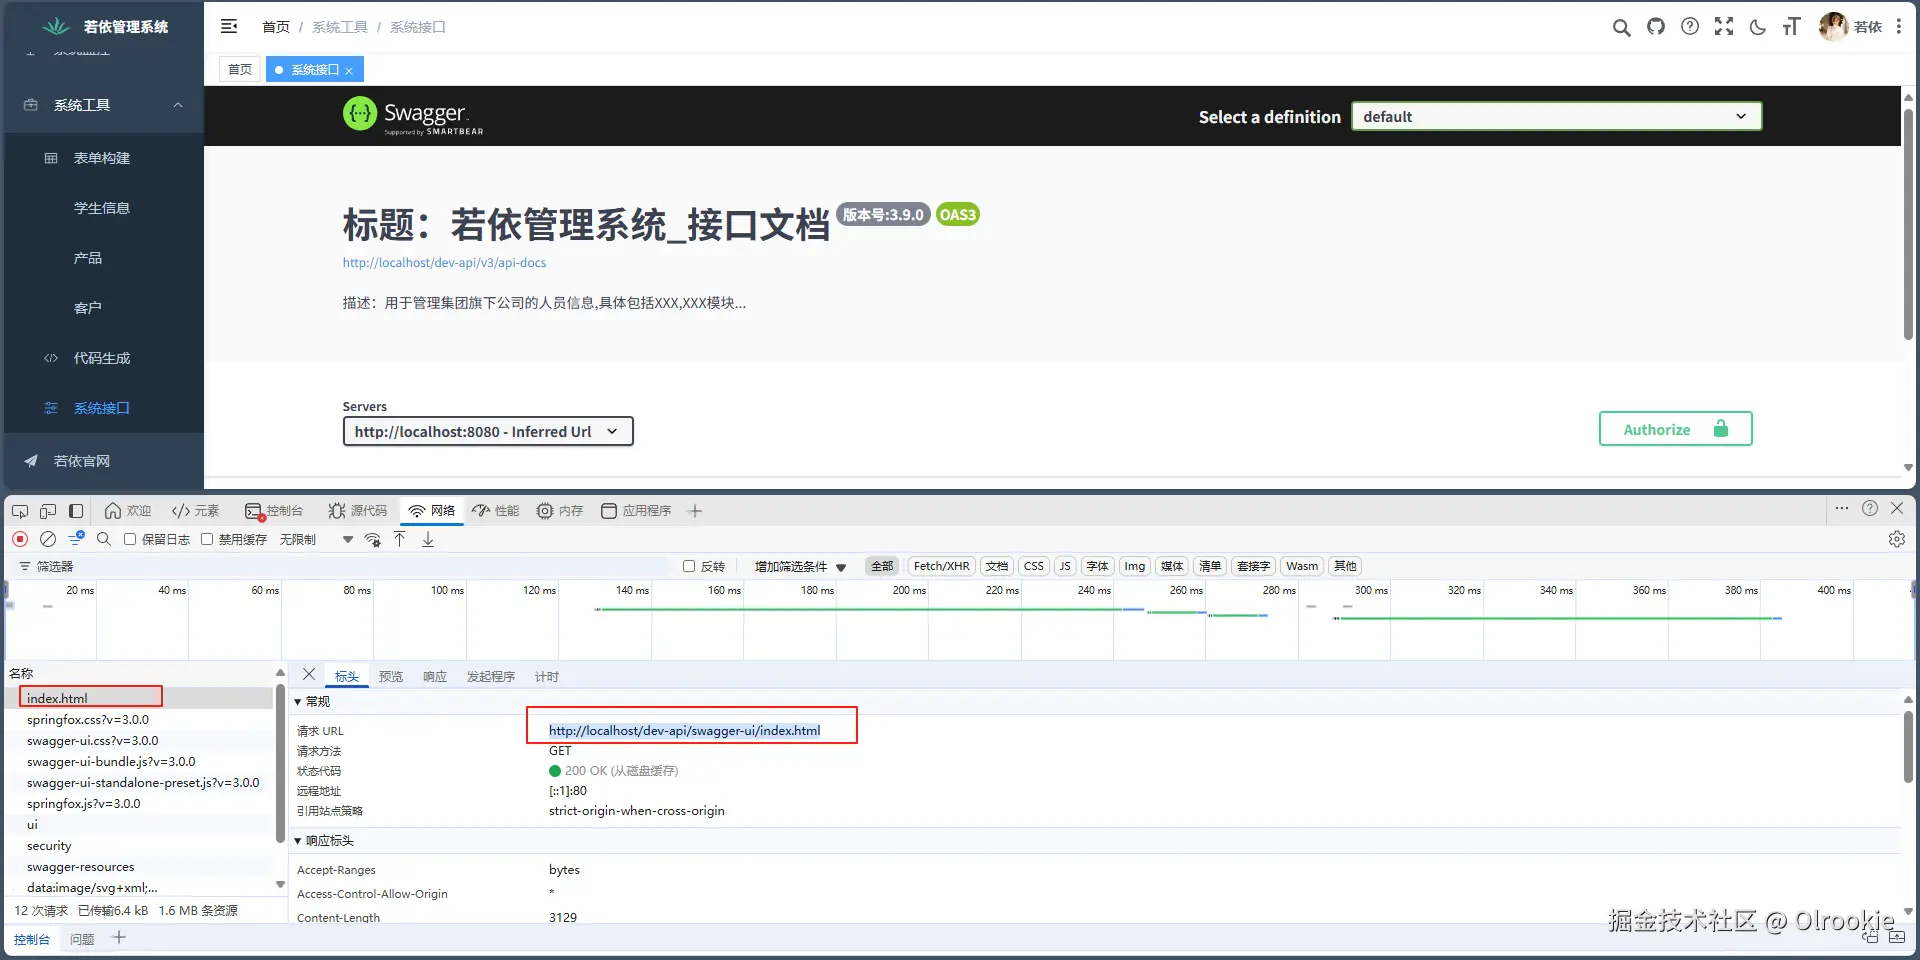Viewport: 1920px width, 960px height.
Task: Click the Swagger page vertical scrollbar
Action: tap(1908, 225)
